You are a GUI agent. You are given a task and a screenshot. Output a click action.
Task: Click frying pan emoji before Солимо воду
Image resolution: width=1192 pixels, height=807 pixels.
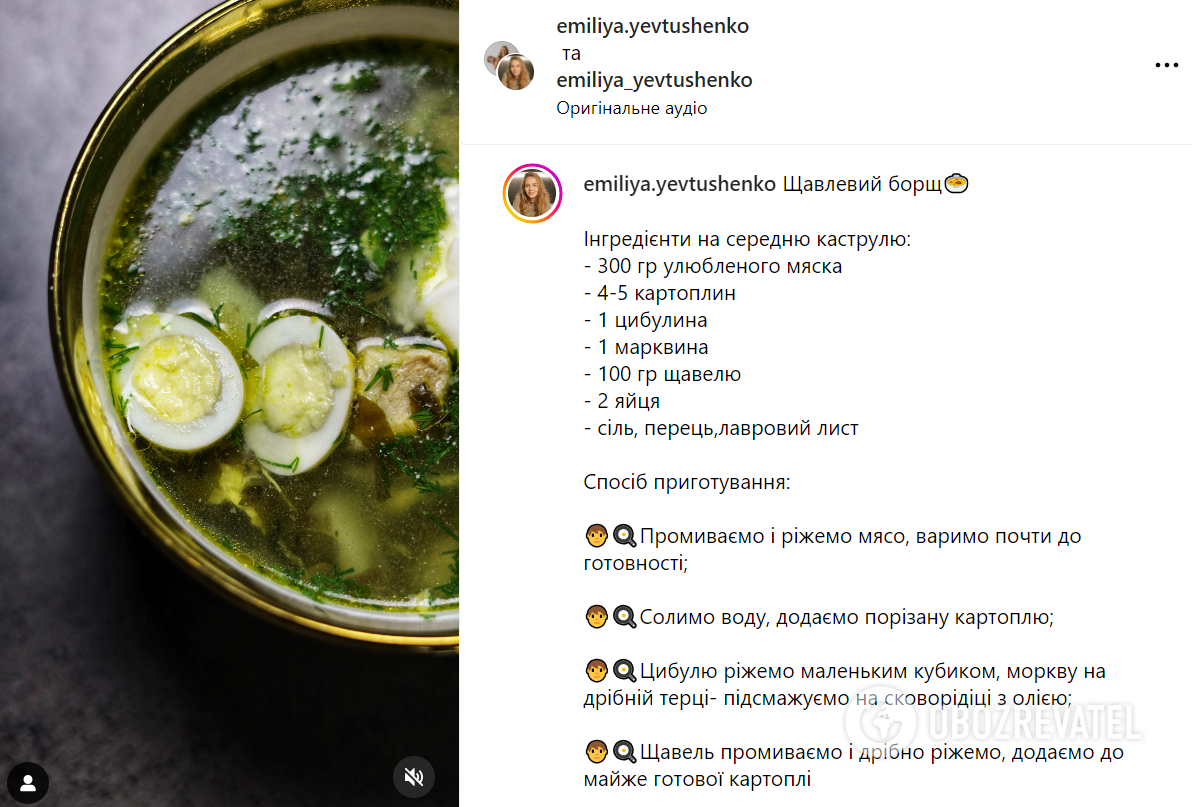pyautogui.click(x=624, y=617)
